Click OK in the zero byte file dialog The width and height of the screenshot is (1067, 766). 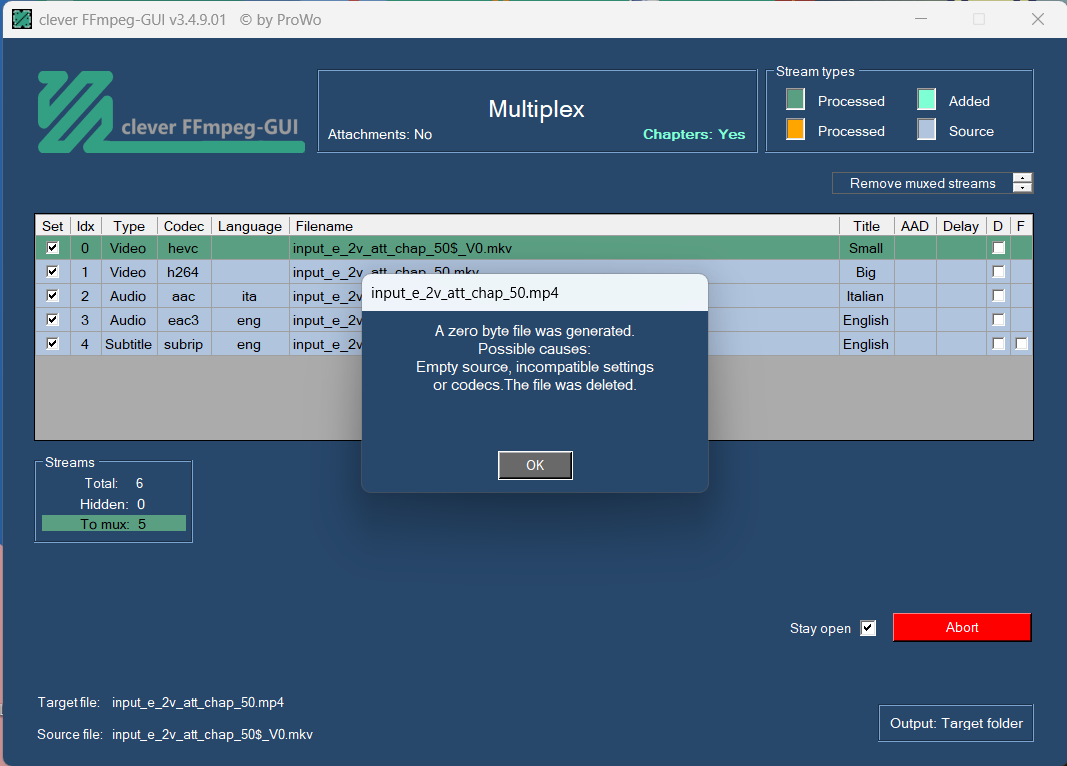click(x=535, y=465)
